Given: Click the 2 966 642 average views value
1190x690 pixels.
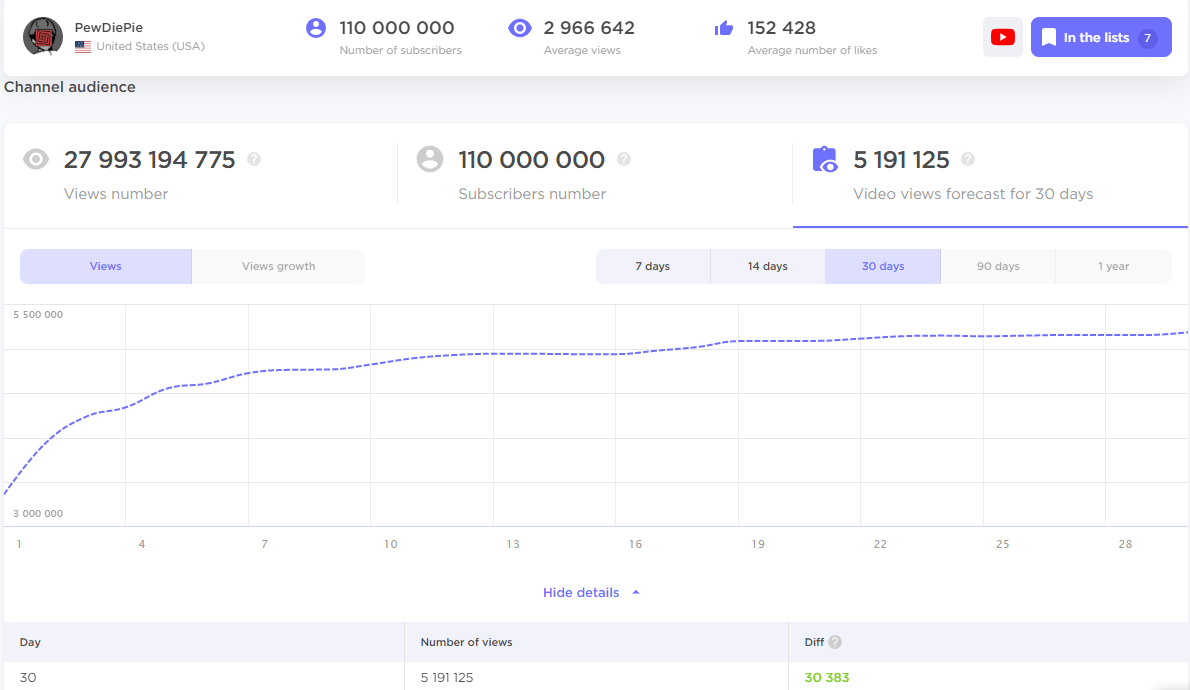Looking at the screenshot, I should [x=589, y=28].
